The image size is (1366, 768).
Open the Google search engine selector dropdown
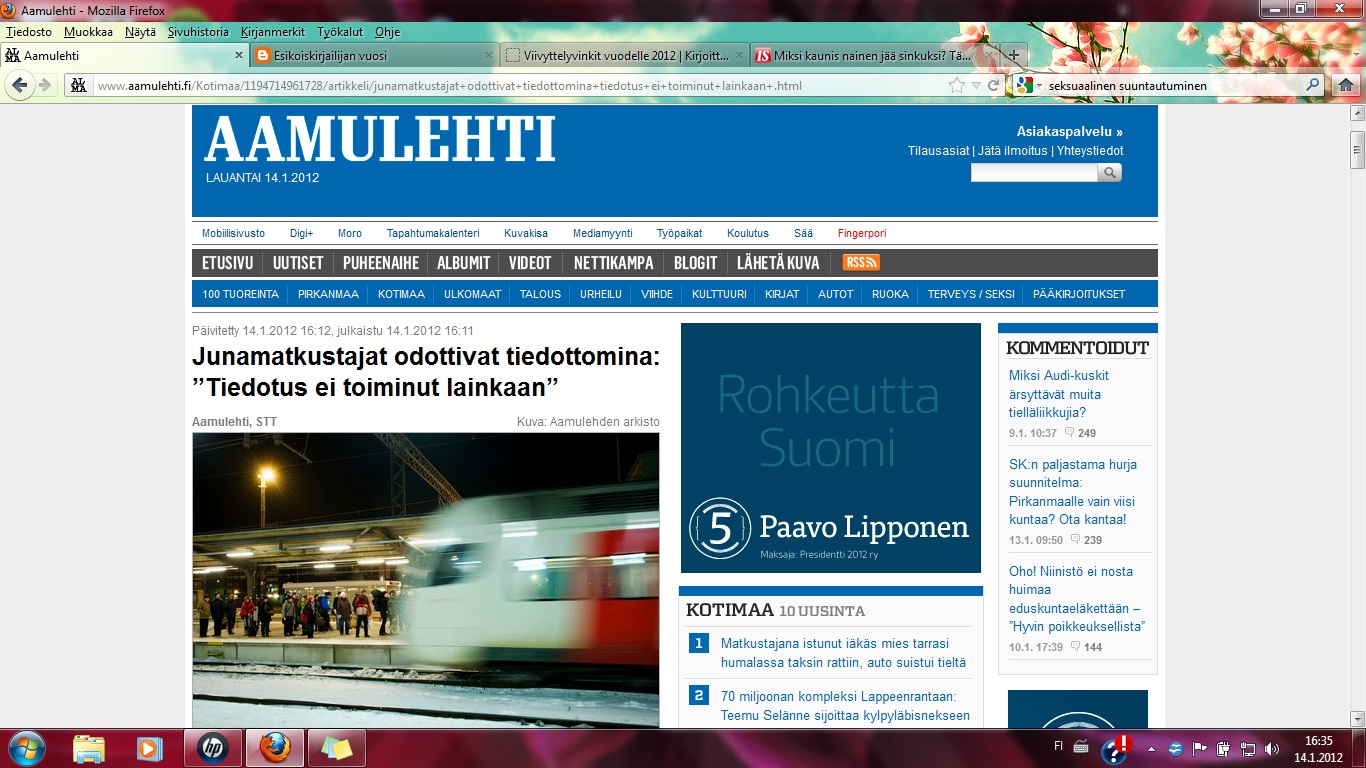pyautogui.click(x=1028, y=86)
